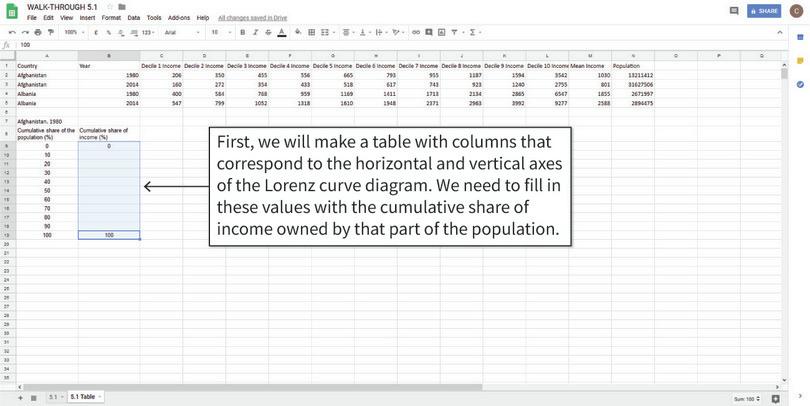Viewport: 810px width, 406px height.
Task: Open Tasks in the side panel
Action: pos(800,84)
